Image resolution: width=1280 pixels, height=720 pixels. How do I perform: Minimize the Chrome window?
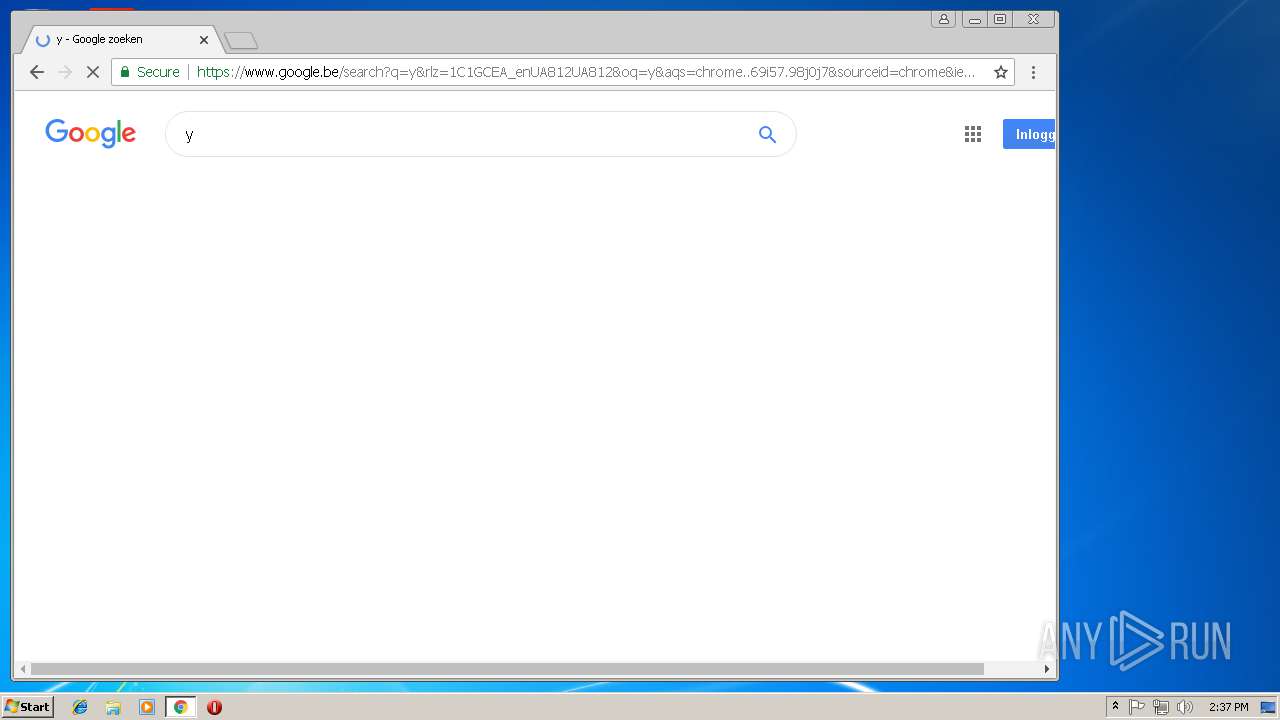pyautogui.click(x=974, y=19)
